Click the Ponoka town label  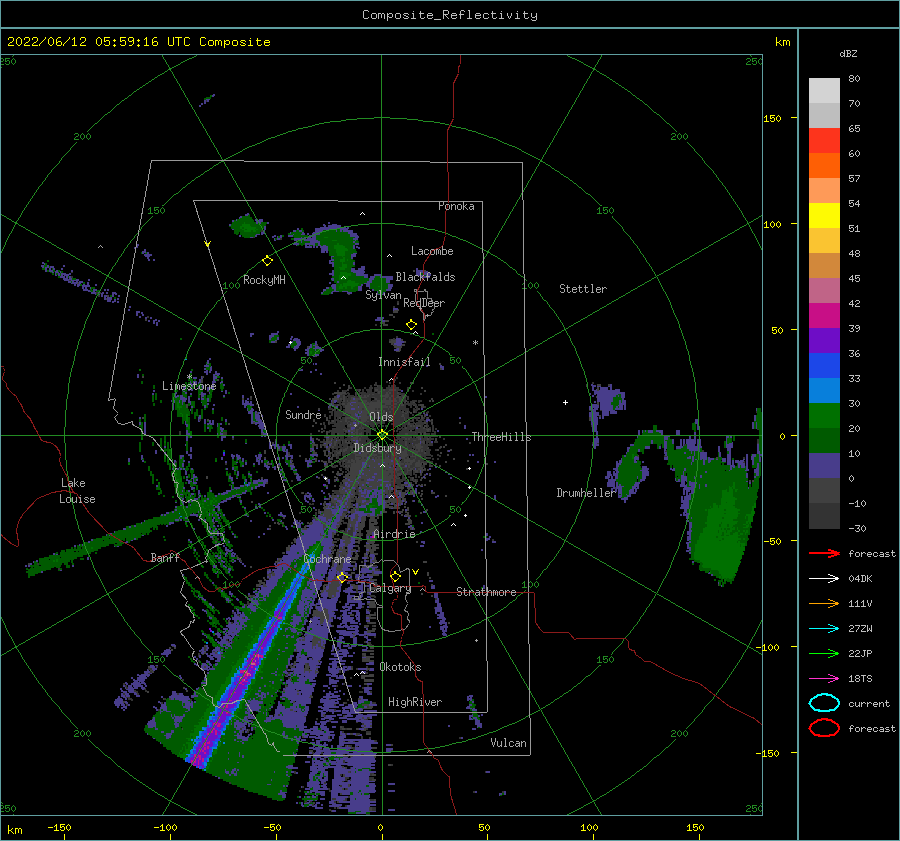pos(456,206)
